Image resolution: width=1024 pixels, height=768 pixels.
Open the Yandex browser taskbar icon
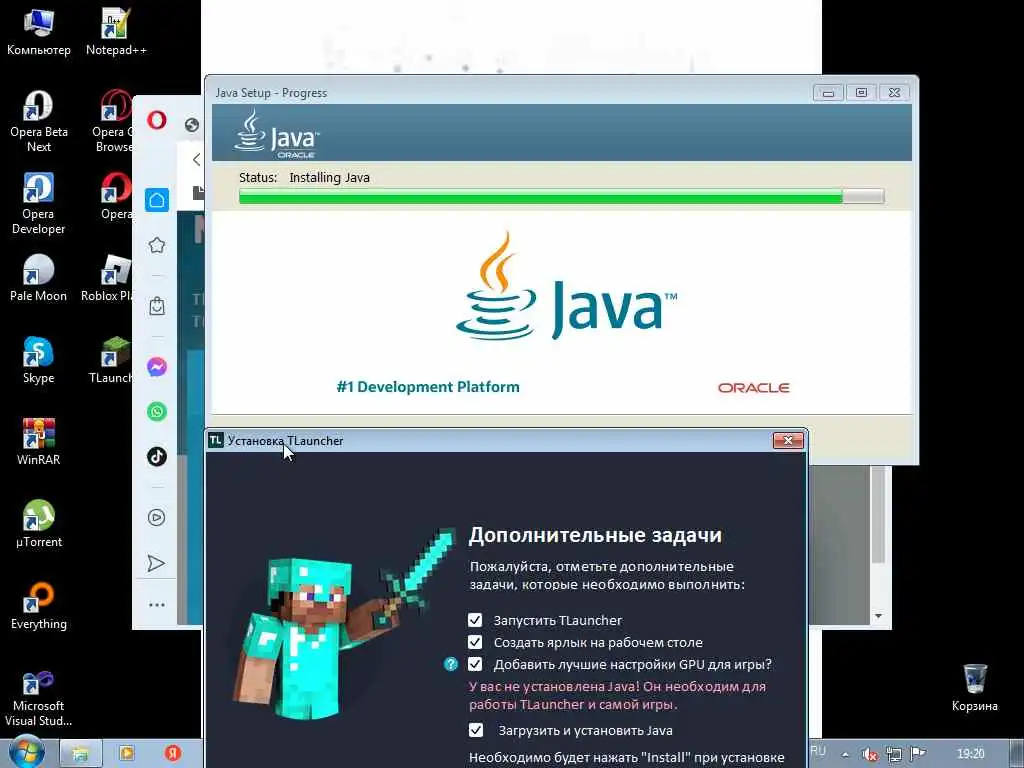(172, 754)
